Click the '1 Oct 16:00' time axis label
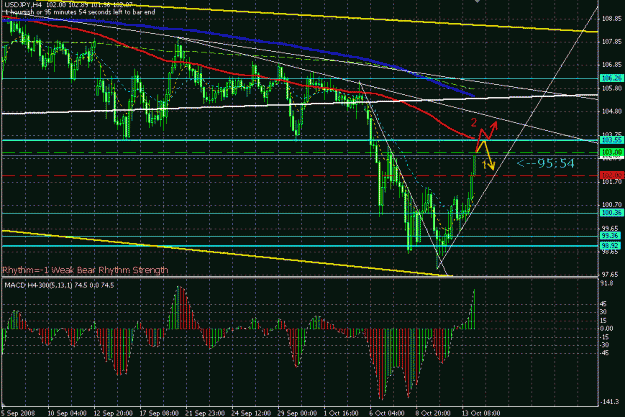 [x=342, y=413]
